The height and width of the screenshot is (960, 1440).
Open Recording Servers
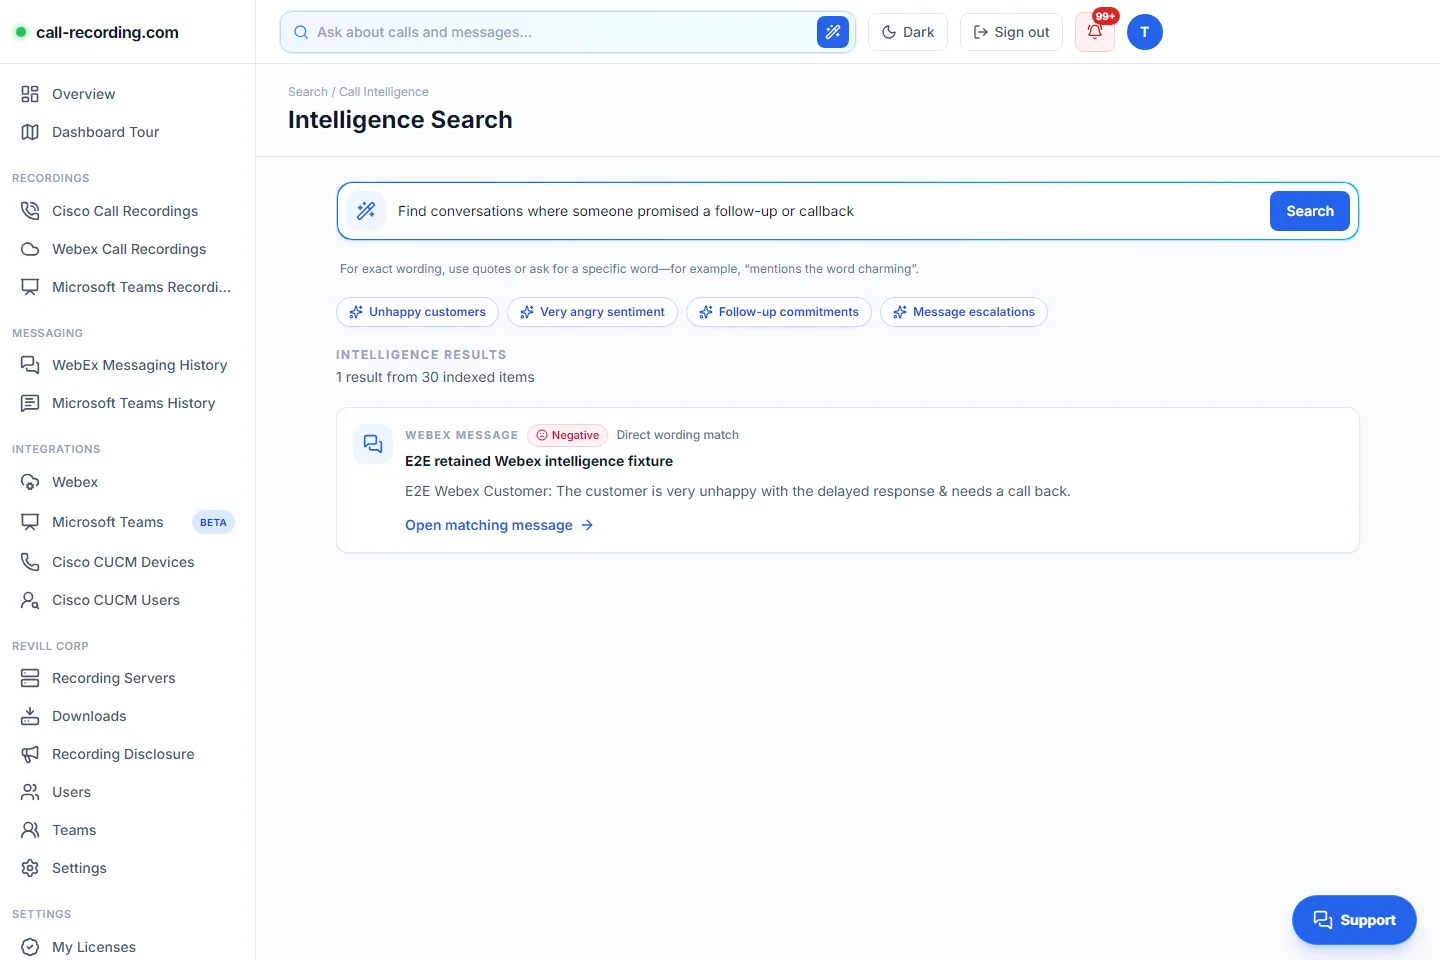click(127, 678)
